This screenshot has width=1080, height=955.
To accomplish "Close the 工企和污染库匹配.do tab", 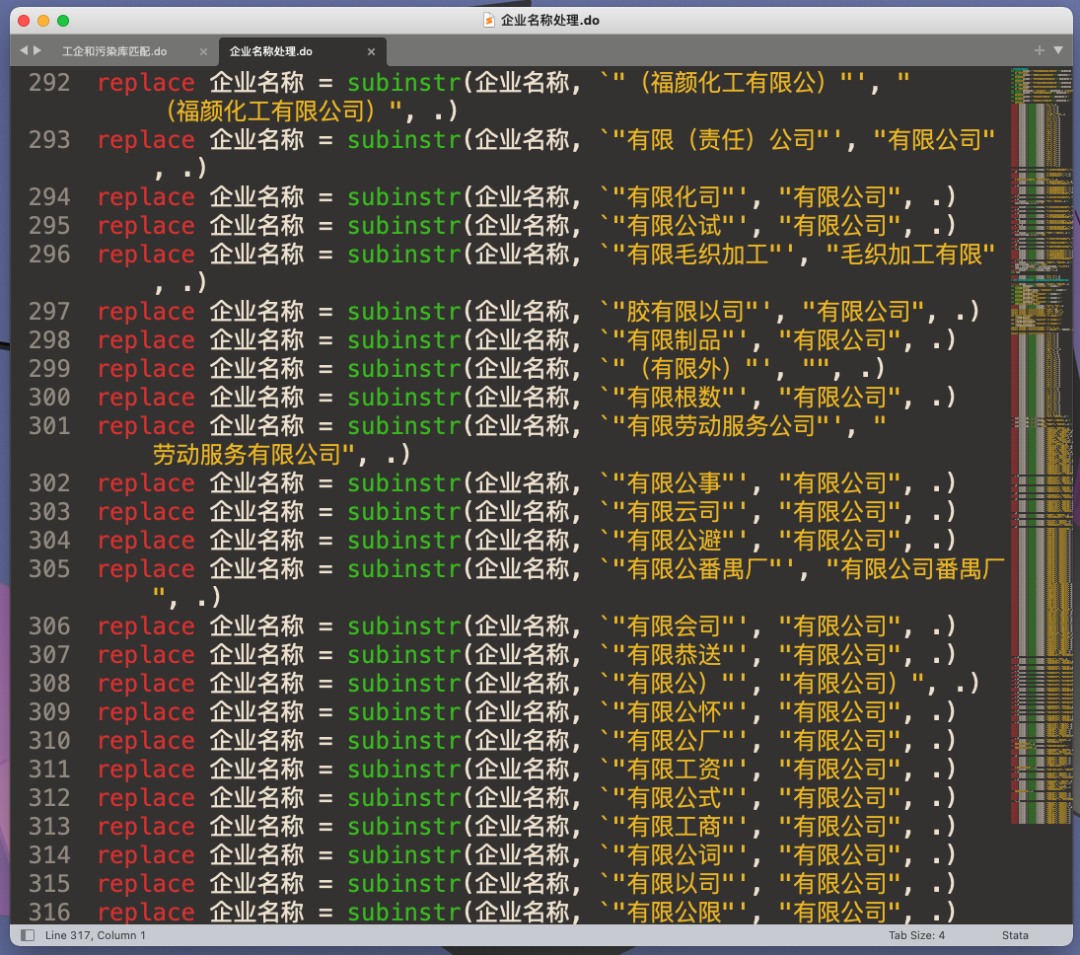I will (x=203, y=51).
